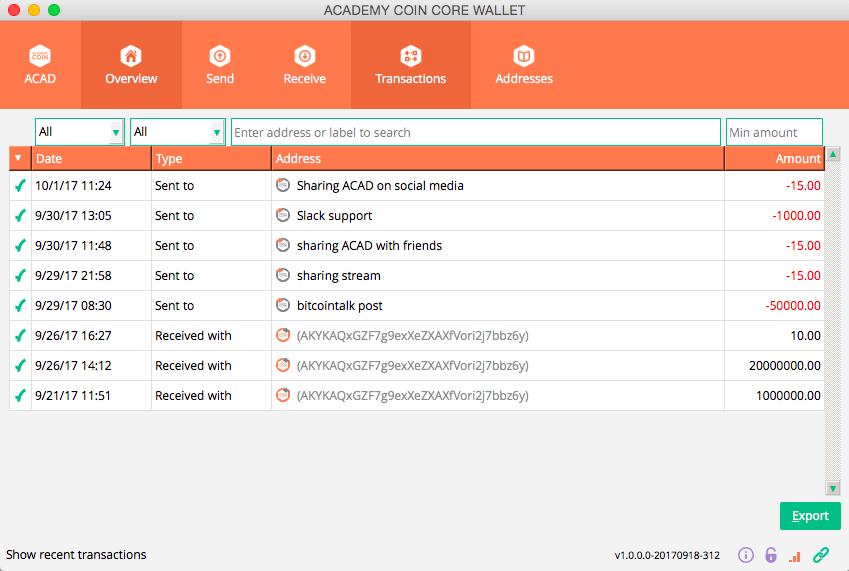Click the purple wallet lock icon

pos(770,555)
